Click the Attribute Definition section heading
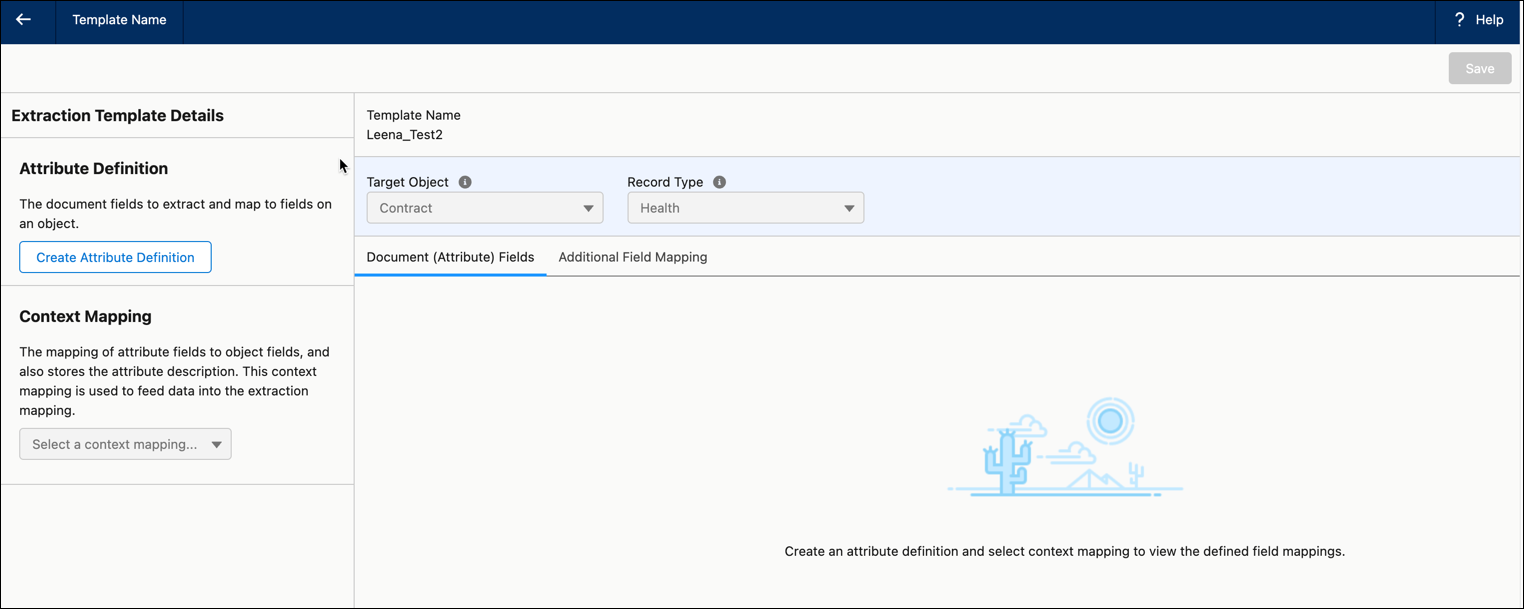 point(93,168)
